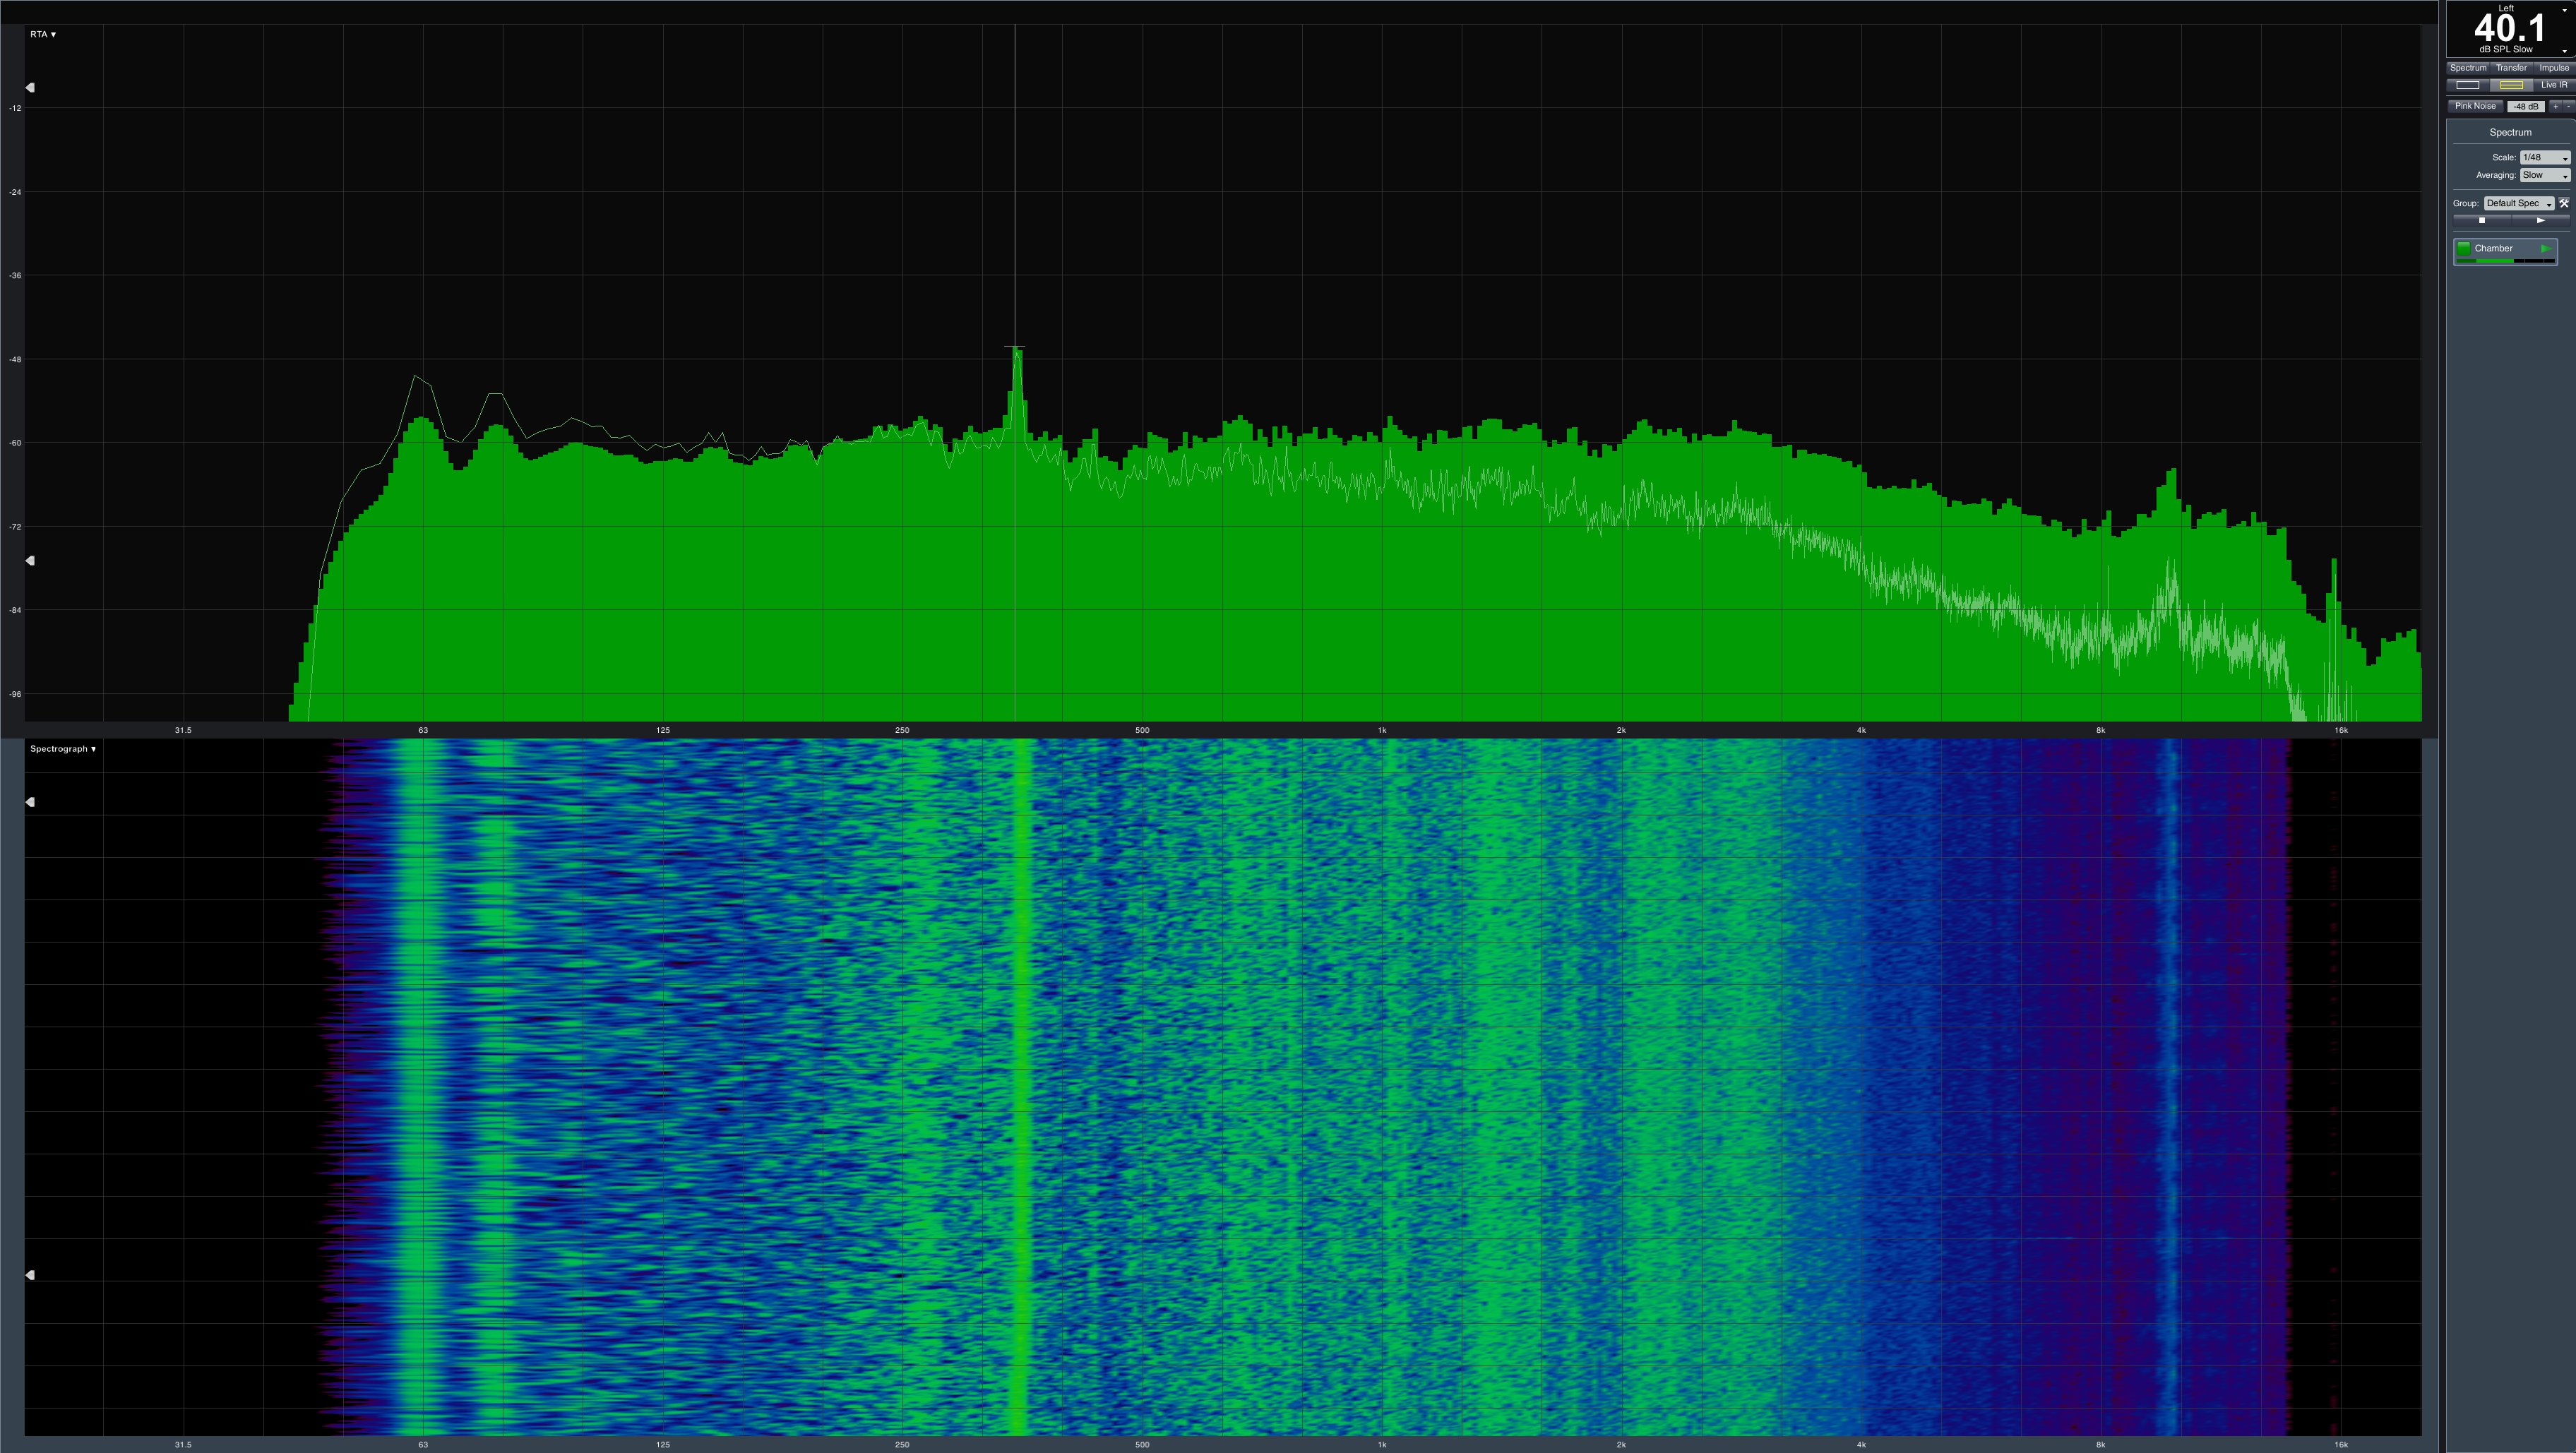Switch to single-pane view layout icon
The image size is (2576, 1453).
(2467, 85)
